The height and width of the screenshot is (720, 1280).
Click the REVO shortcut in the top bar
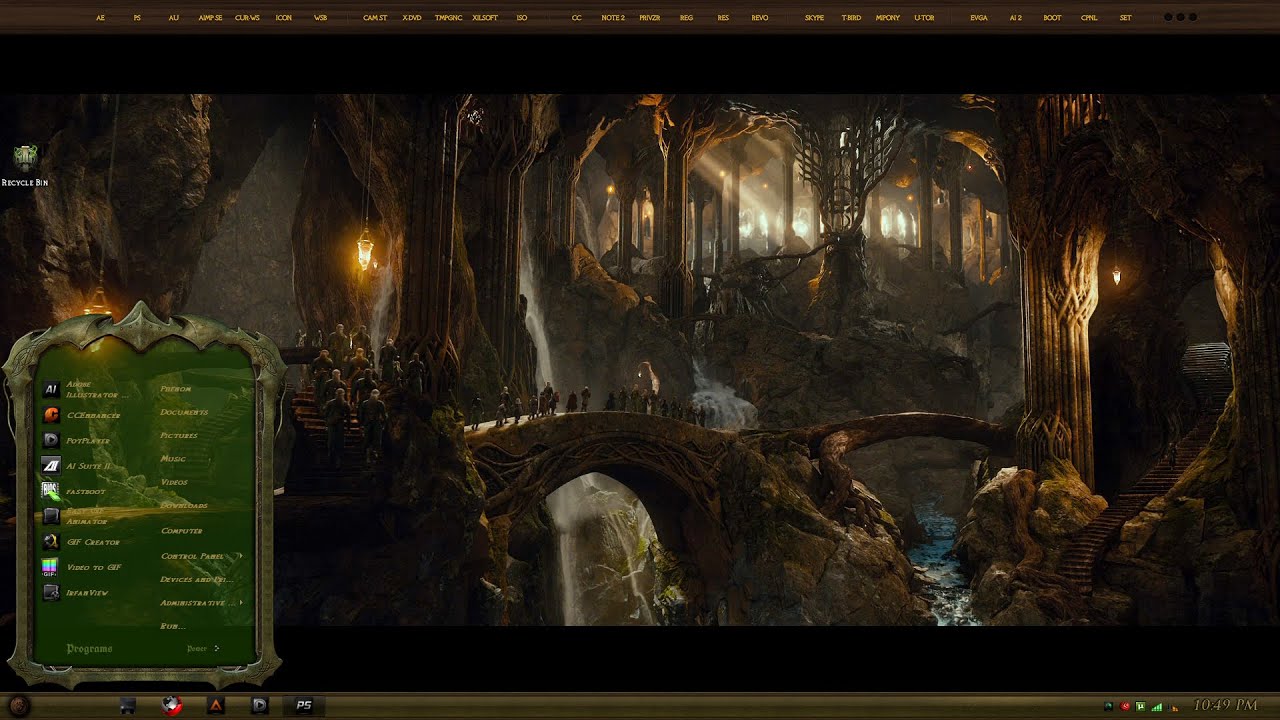pos(760,18)
